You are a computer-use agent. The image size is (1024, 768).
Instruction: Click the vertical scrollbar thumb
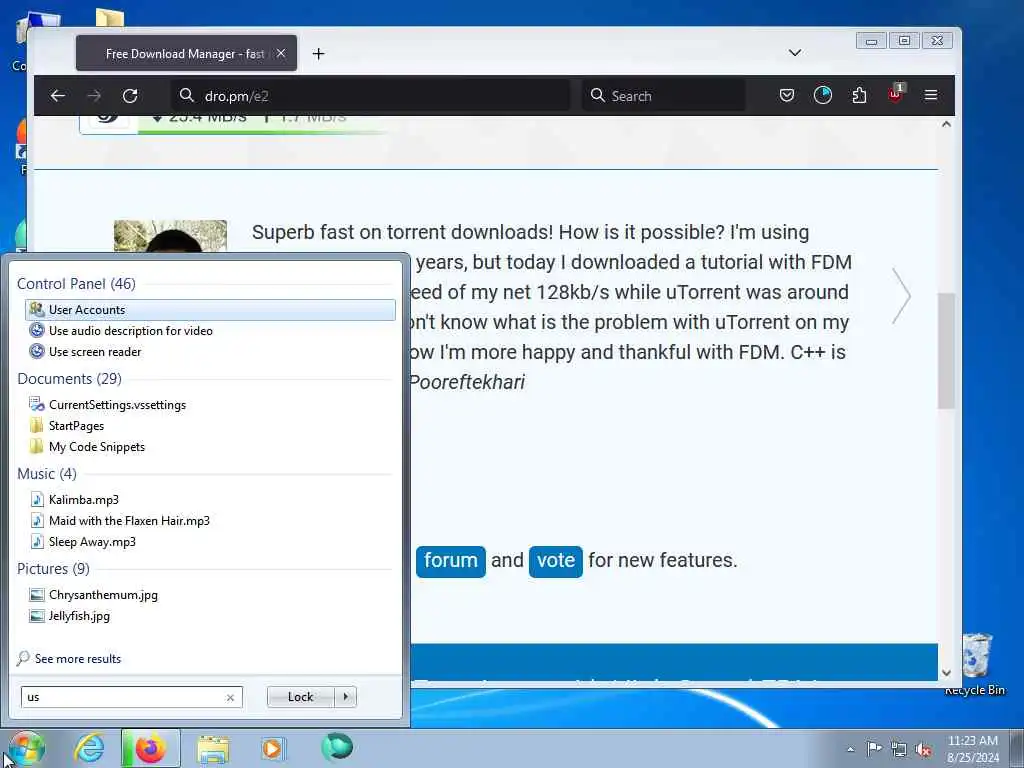tap(946, 351)
